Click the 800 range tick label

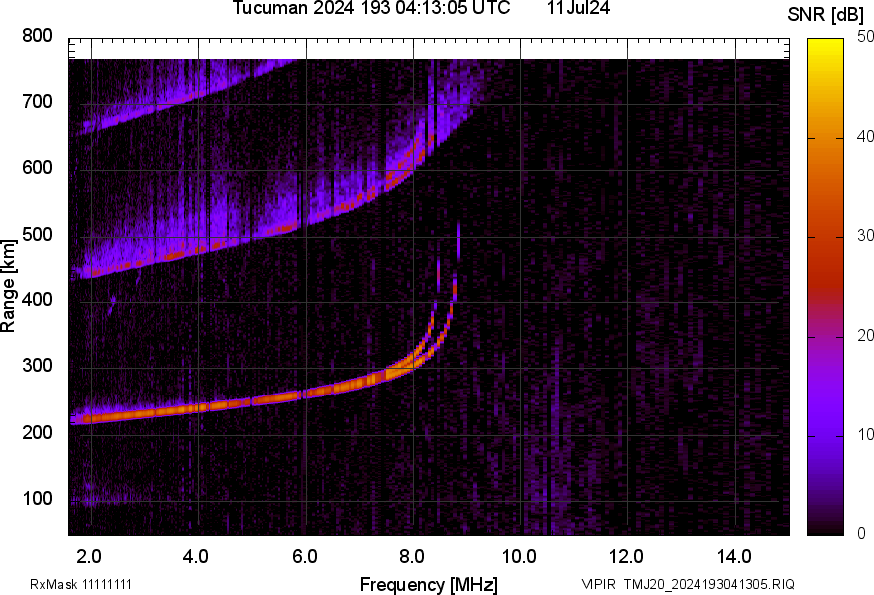[x=37, y=36]
